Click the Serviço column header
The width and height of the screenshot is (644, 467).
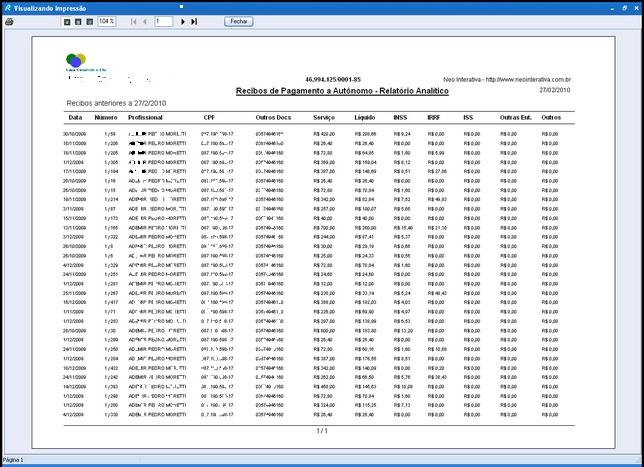pos(324,117)
